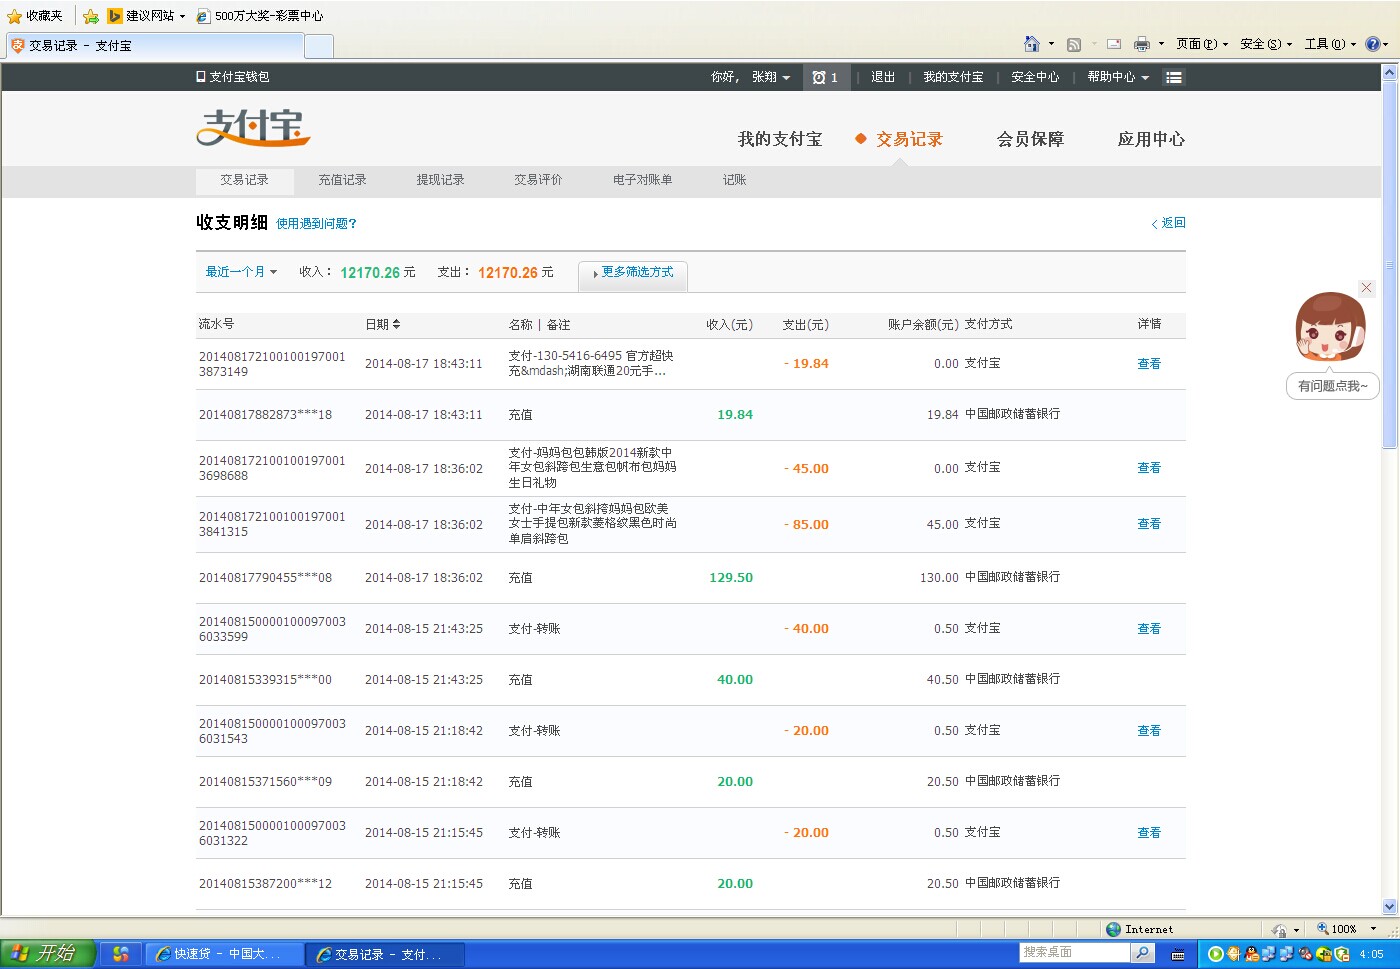Open the list menu icon in top bar

(x=1174, y=77)
